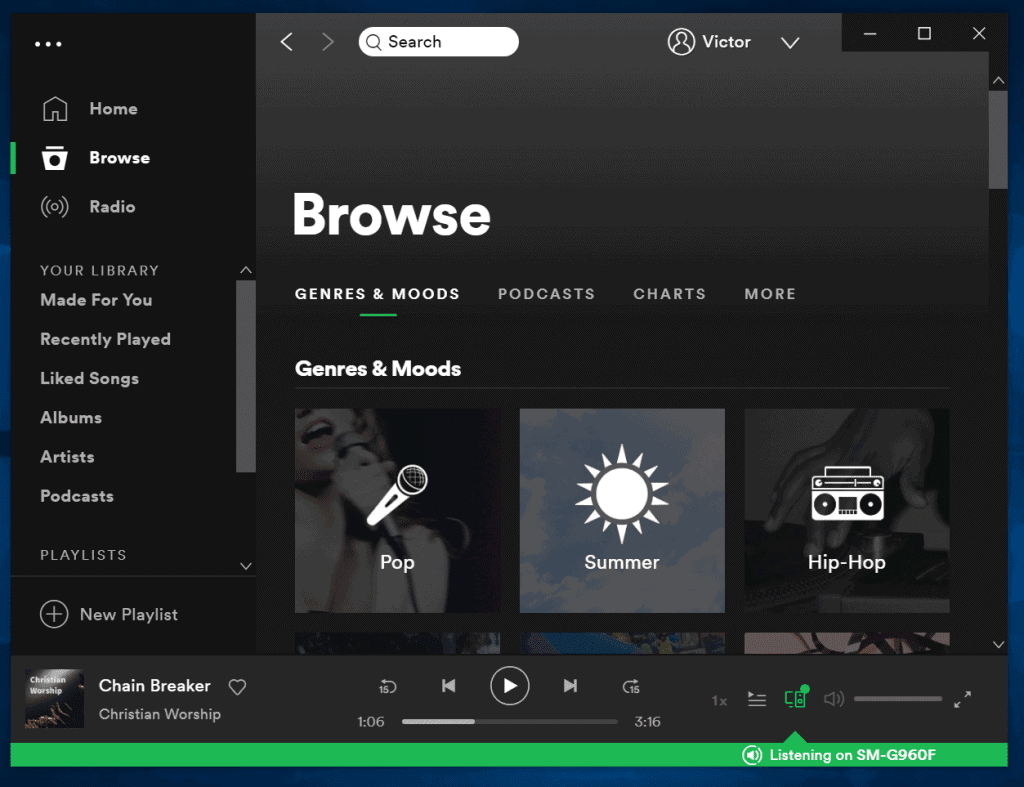This screenshot has width=1024, height=787.
Task: Click the magnifier icon in the search box
Action: click(x=374, y=42)
